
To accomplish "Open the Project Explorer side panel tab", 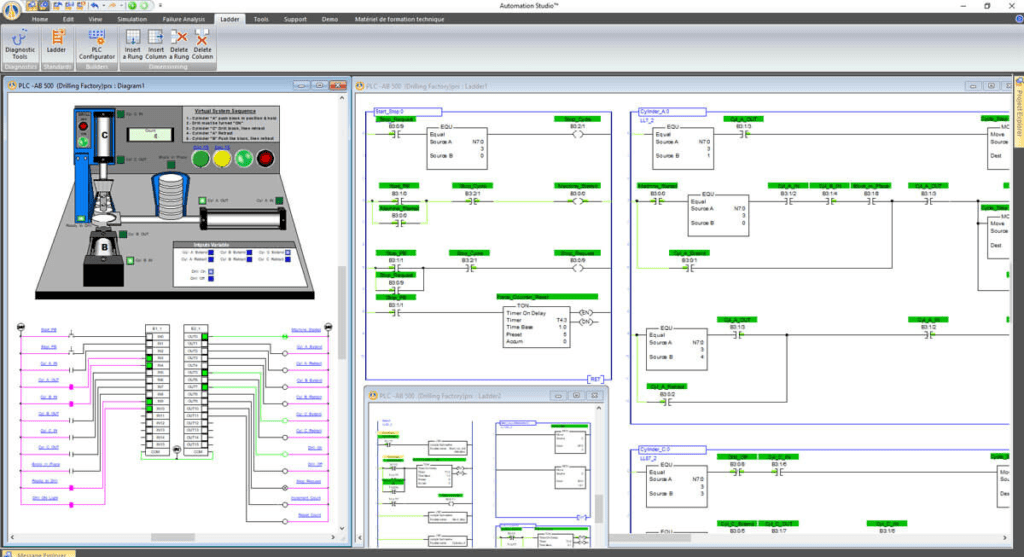I will pyautogui.click(x=1018, y=111).
